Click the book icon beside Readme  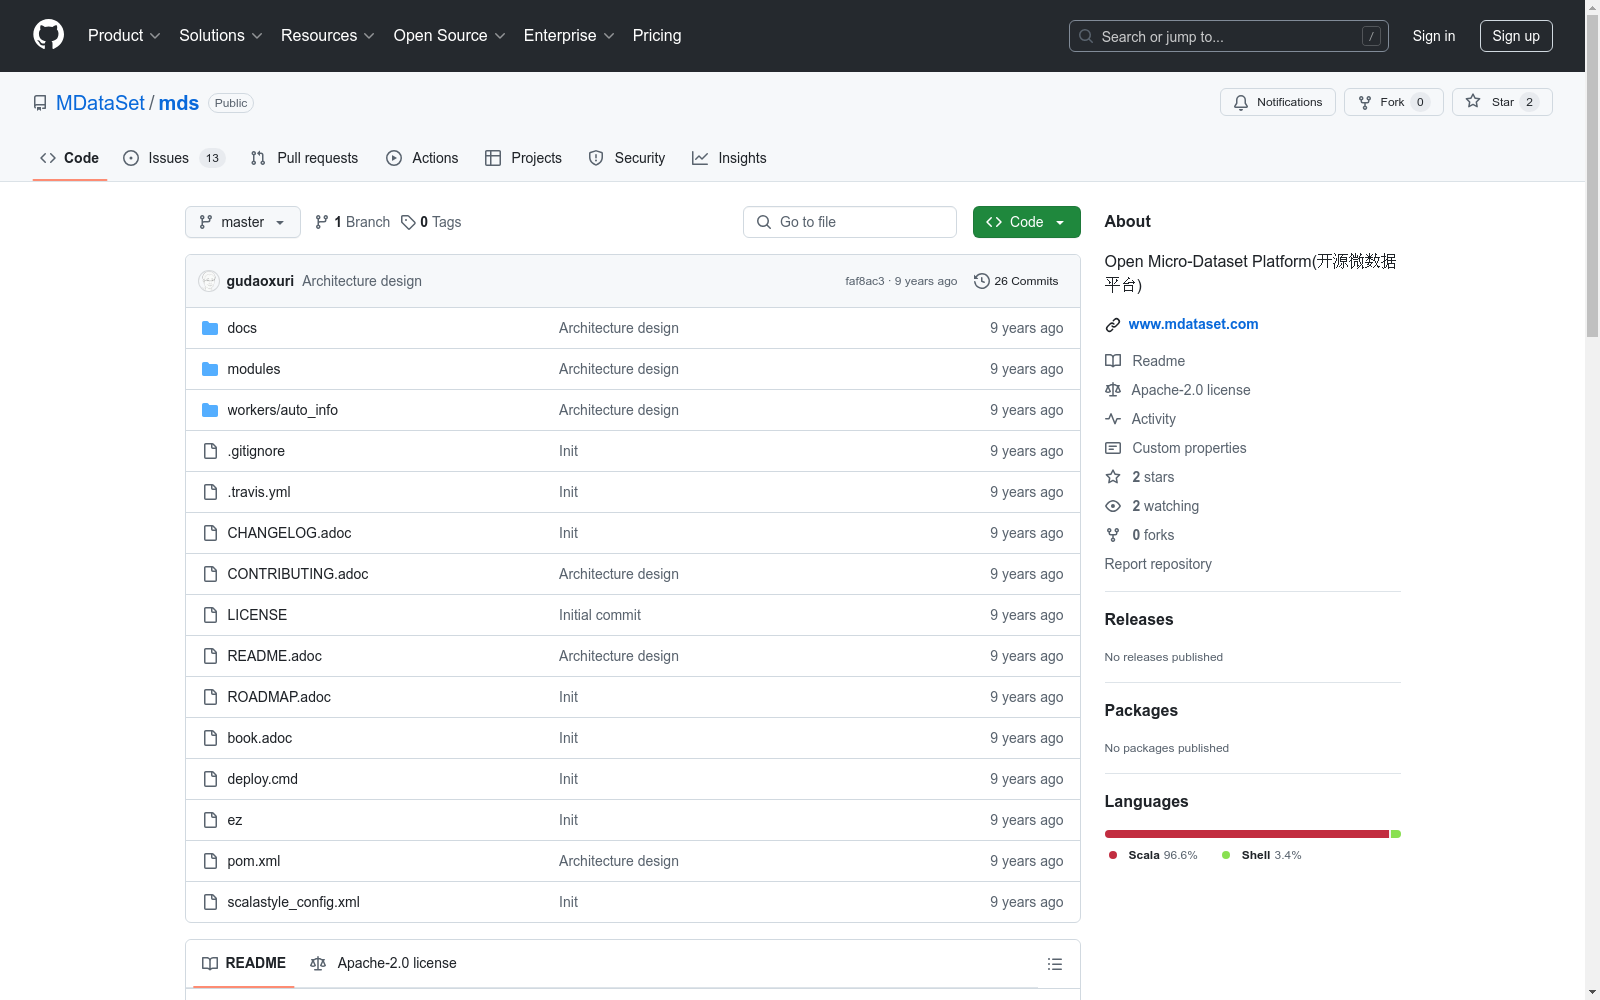pos(1113,361)
